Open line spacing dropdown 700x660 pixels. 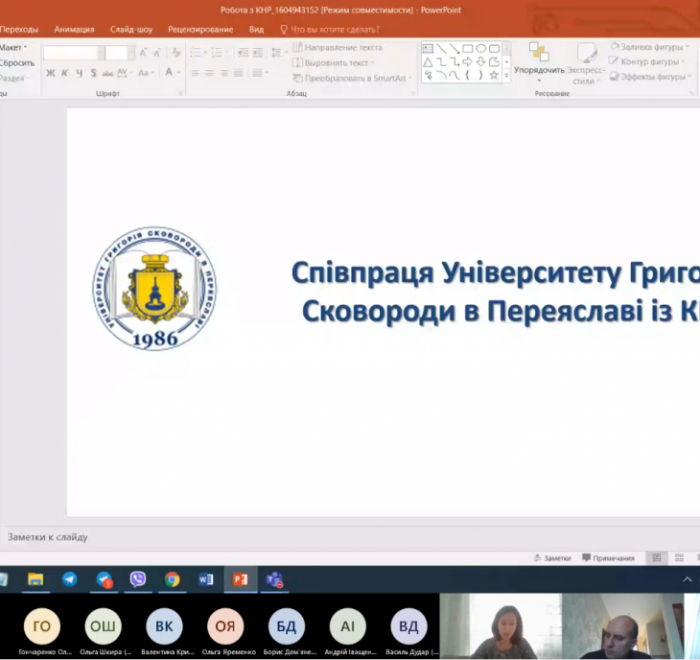(279, 53)
